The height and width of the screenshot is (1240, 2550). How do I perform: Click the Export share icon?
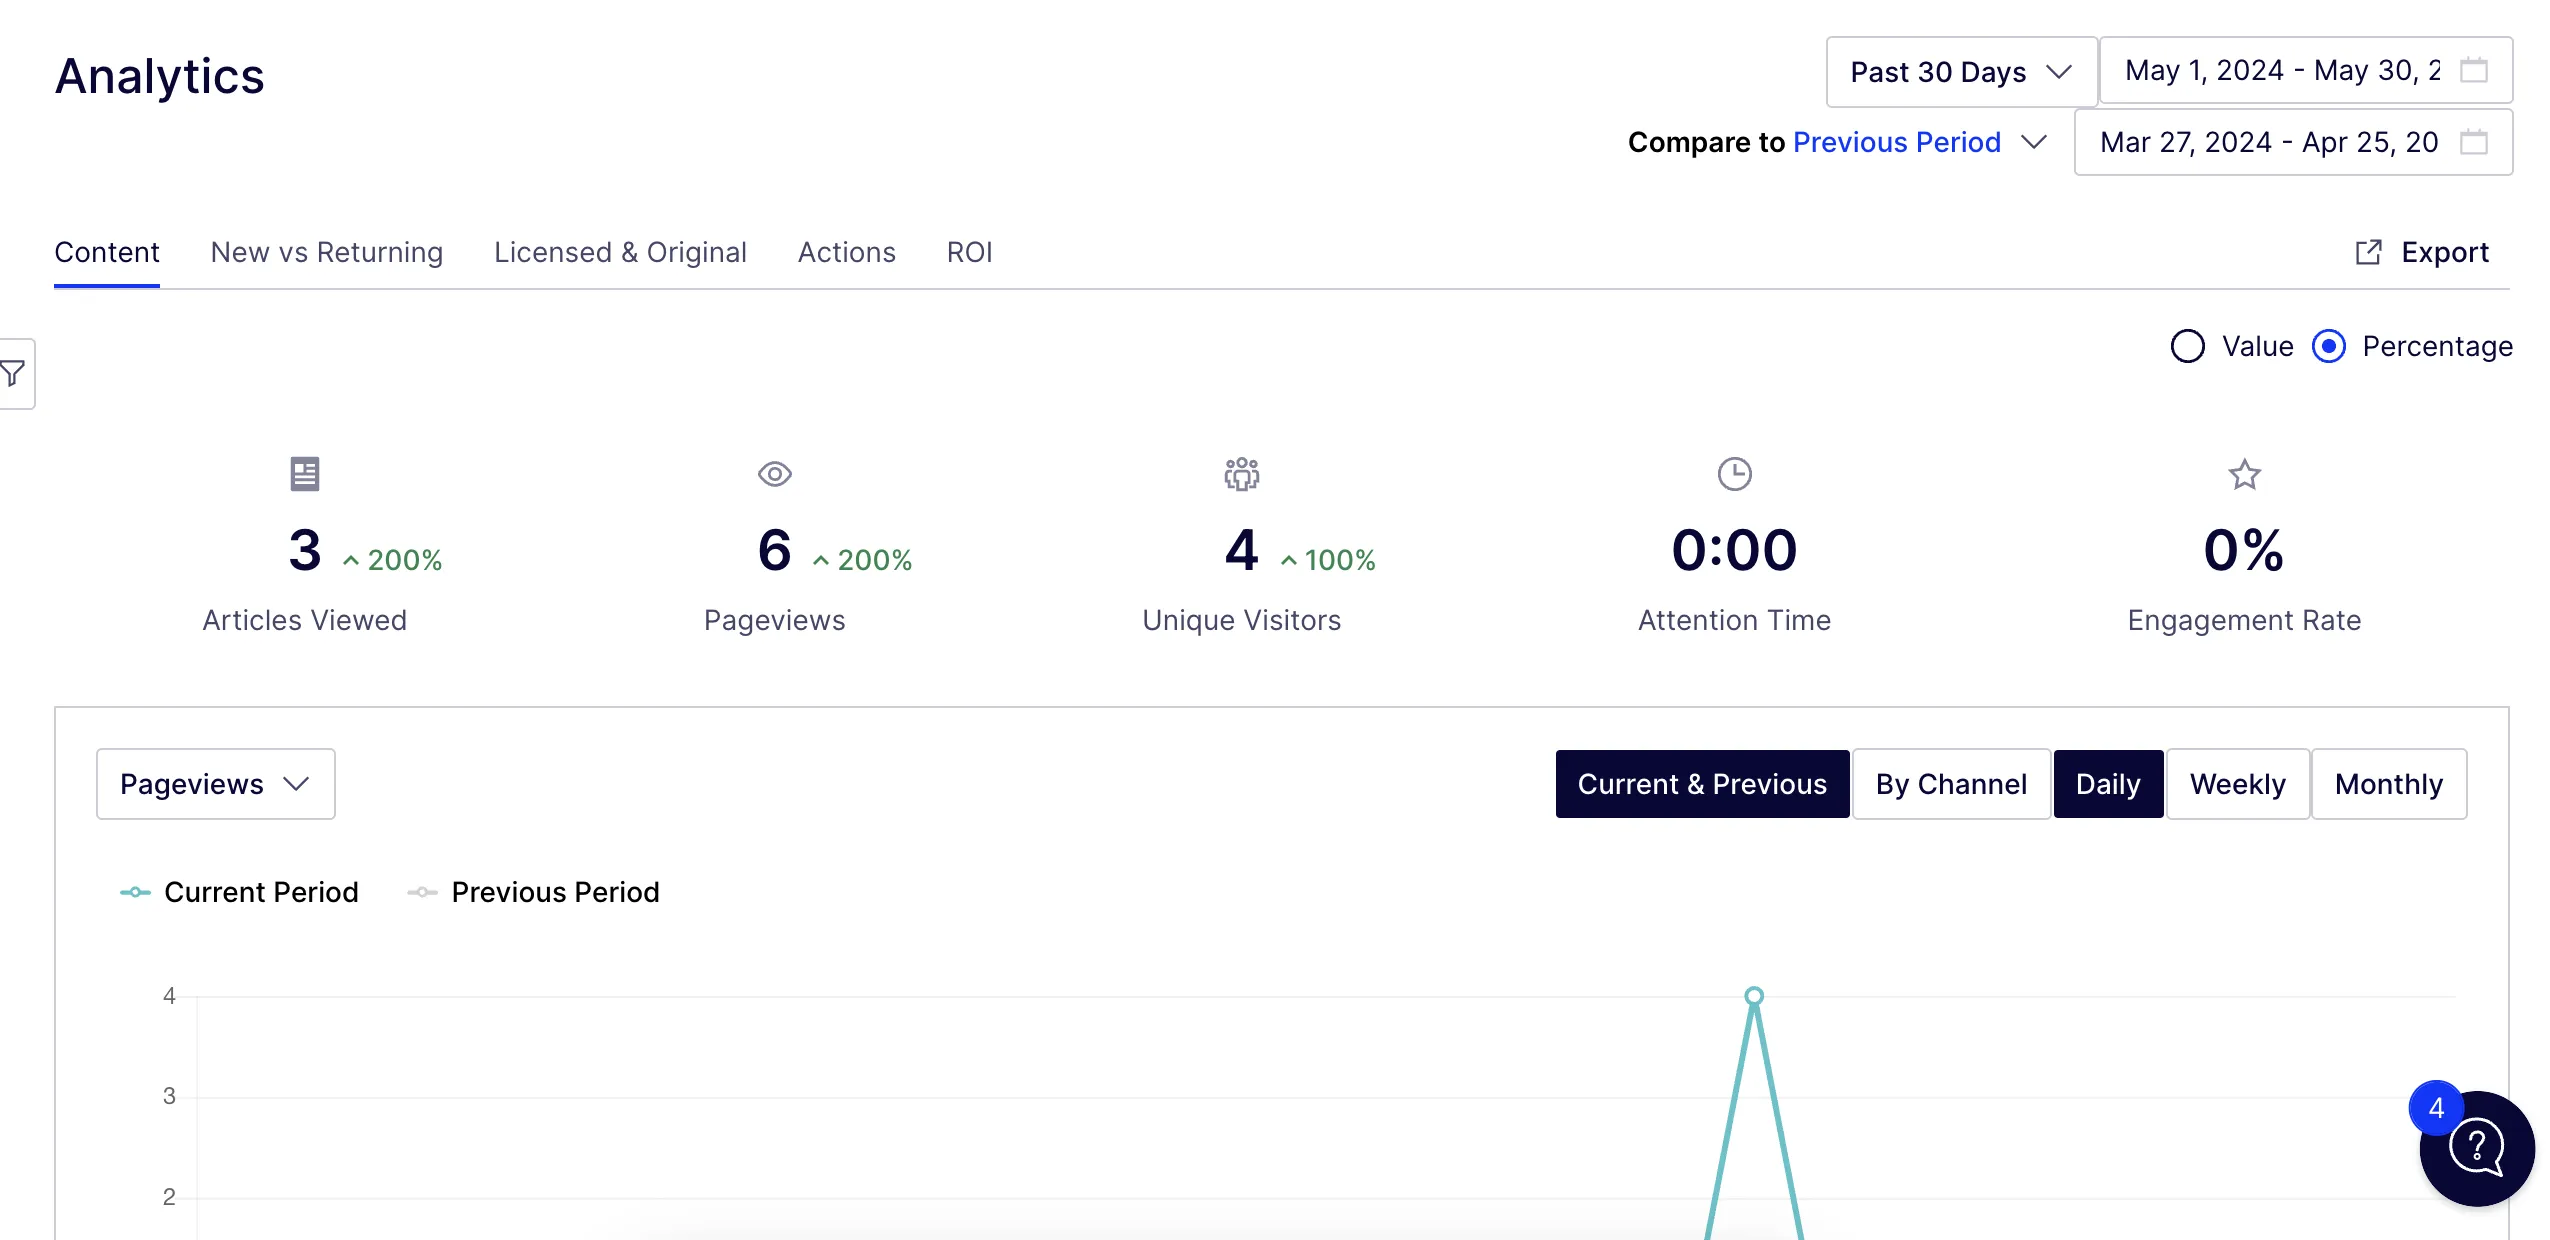tap(2368, 252)
